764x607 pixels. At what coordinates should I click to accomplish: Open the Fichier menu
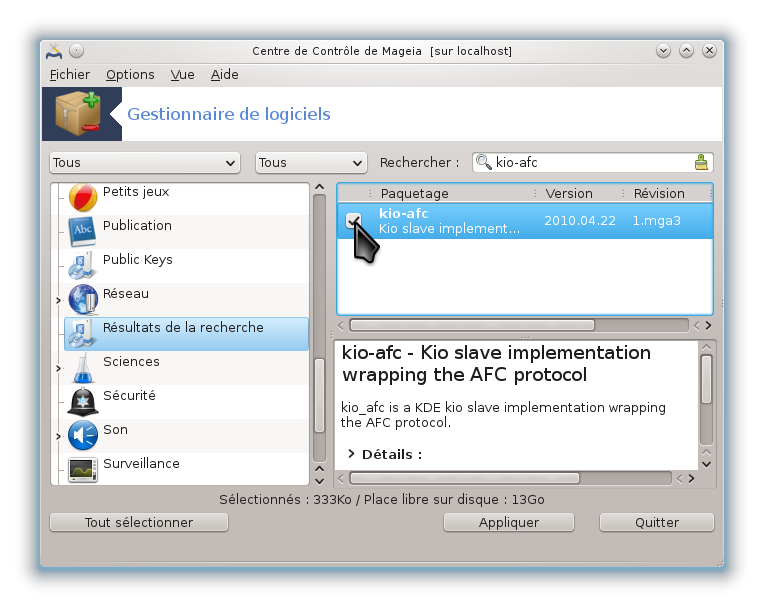pyautogui.click(x=70, y=75)
